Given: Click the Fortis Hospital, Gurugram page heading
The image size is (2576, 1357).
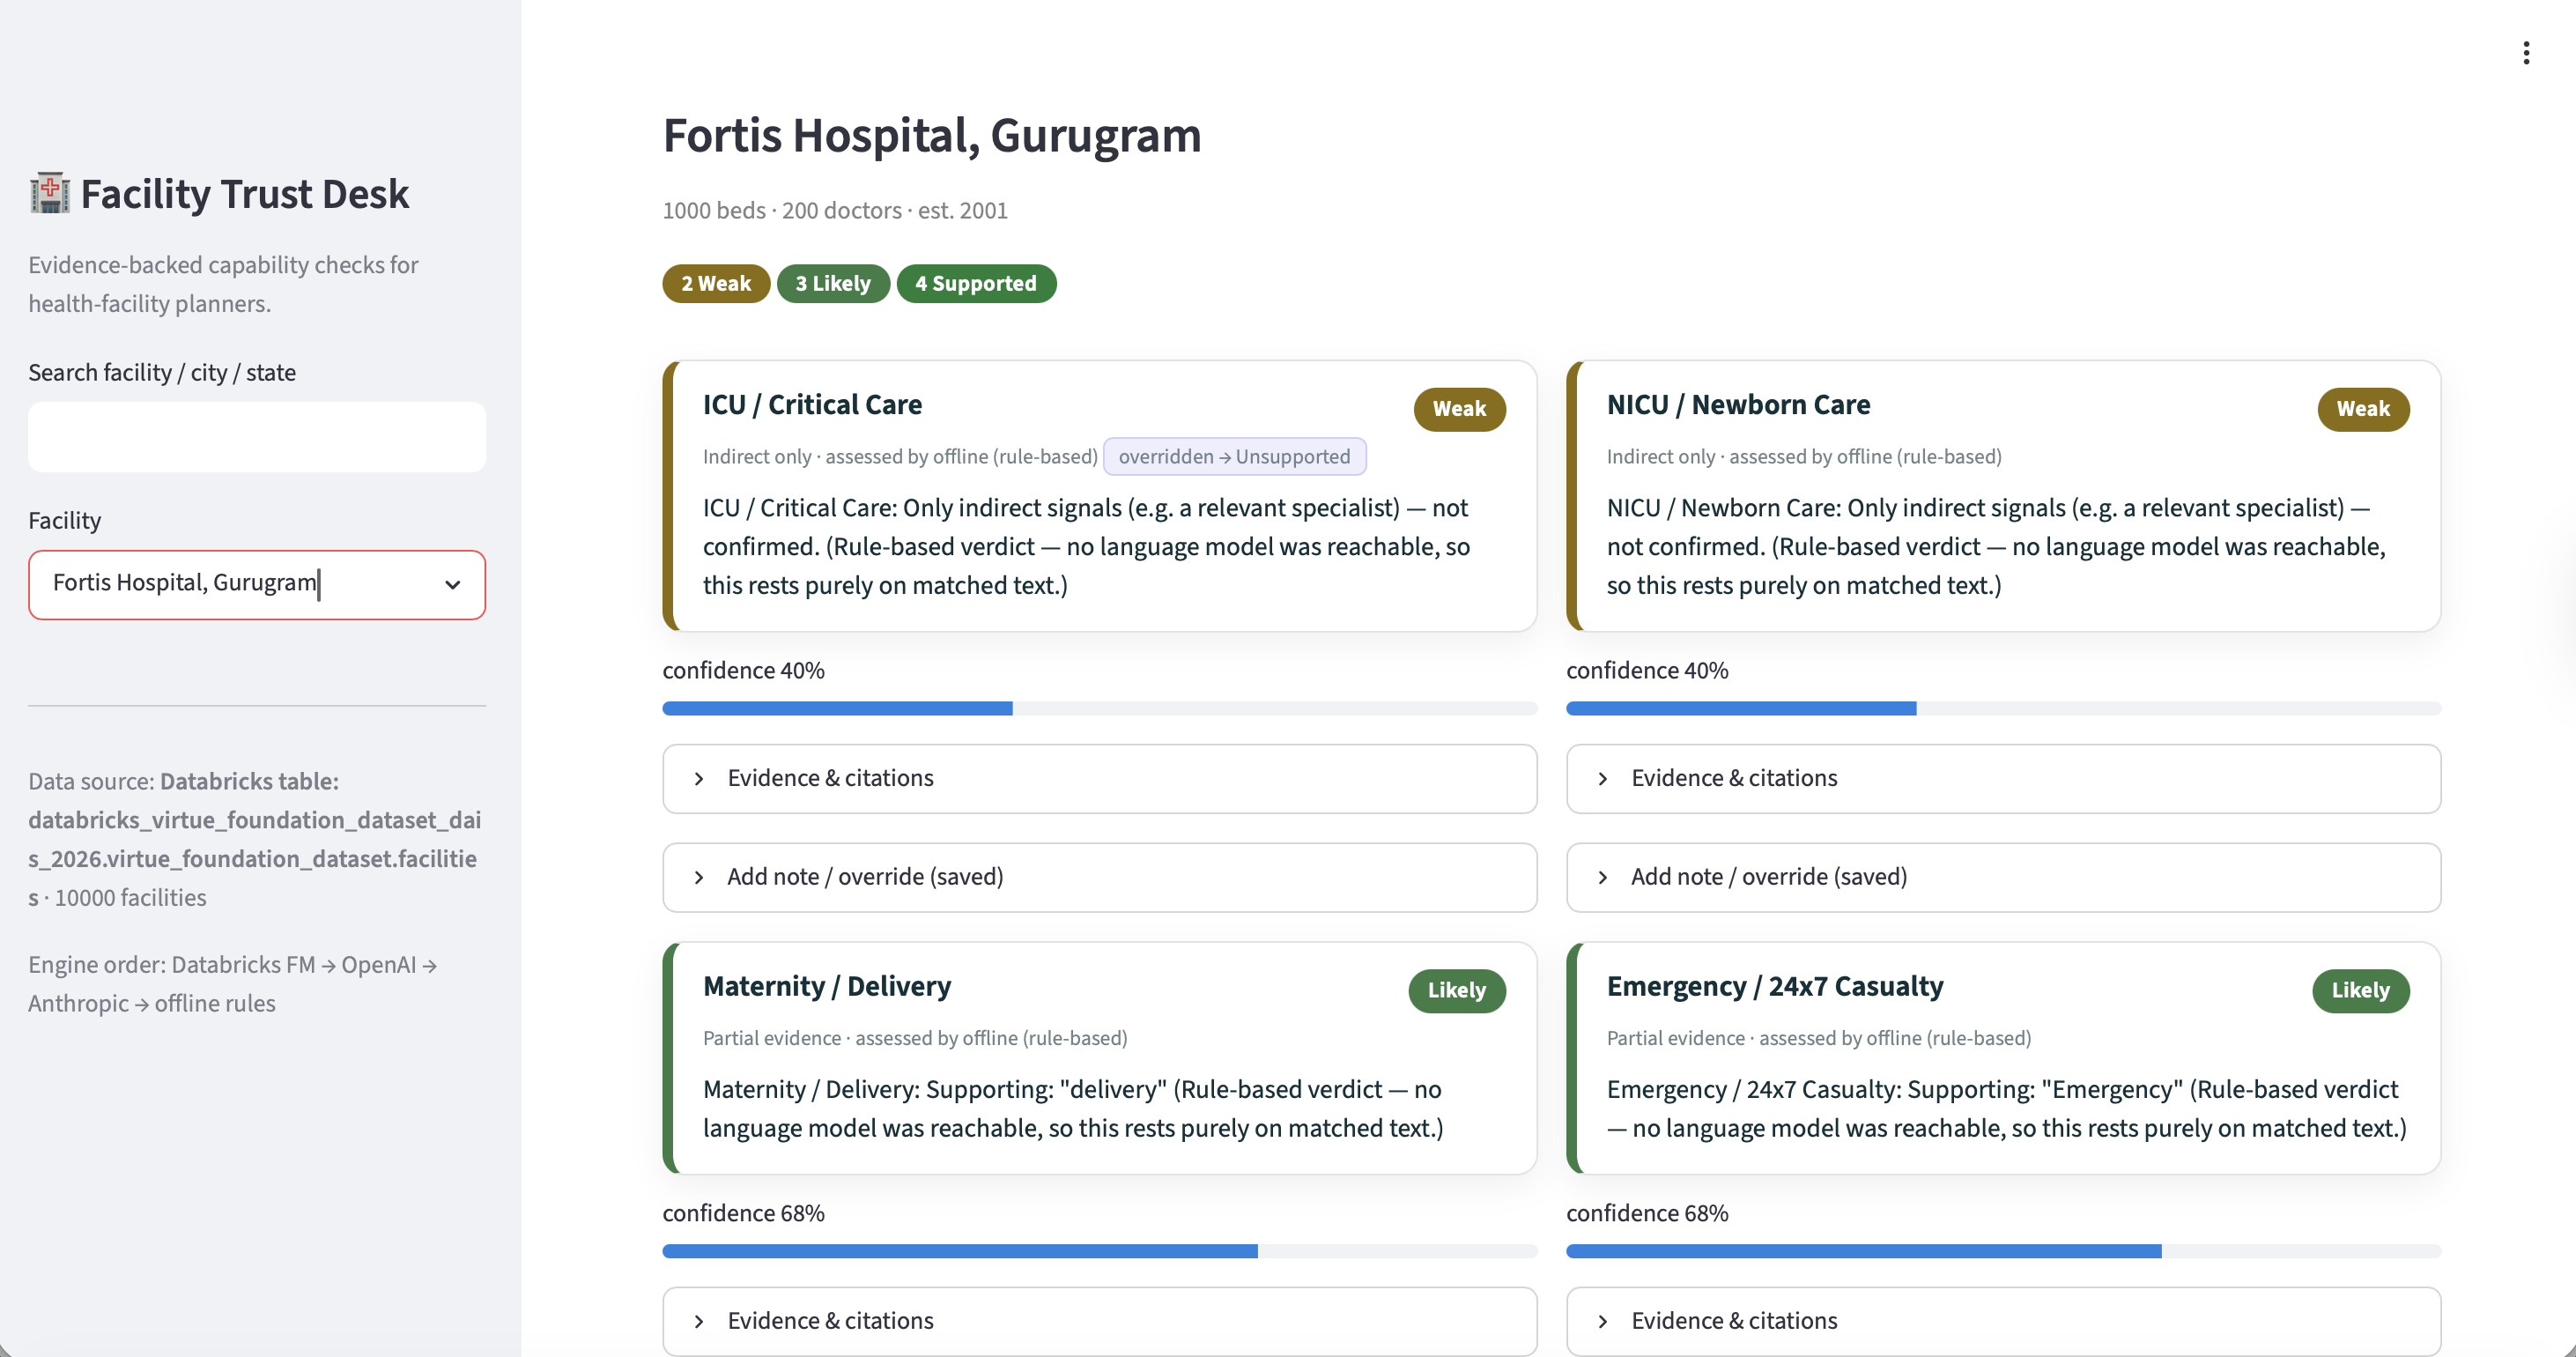Looking at the screenshot, I should 932,136.
